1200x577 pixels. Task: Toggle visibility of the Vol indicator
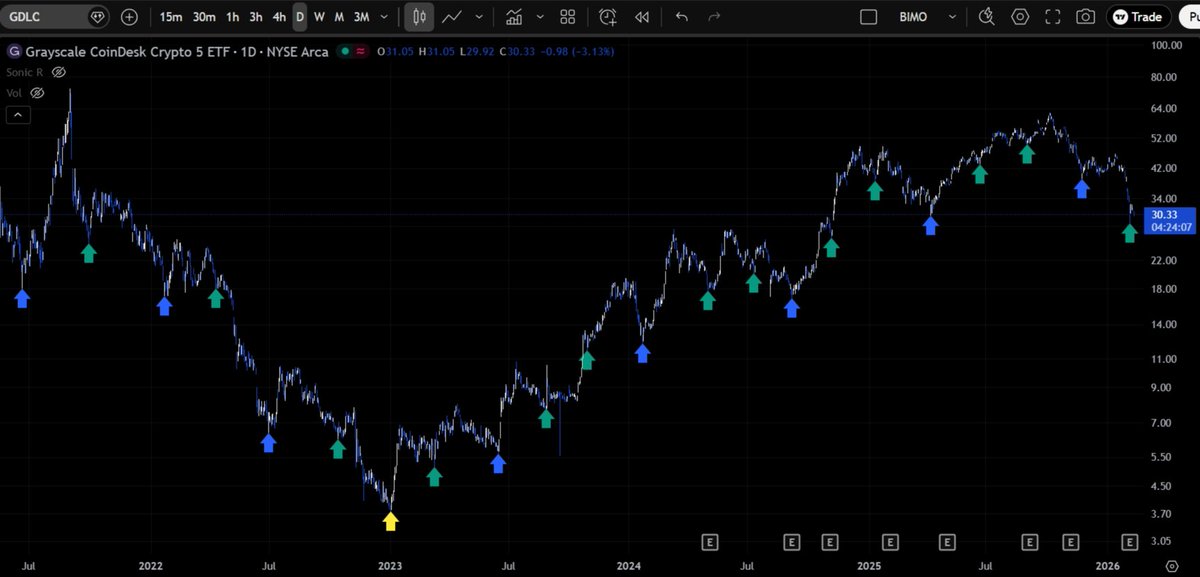(38, 92)
